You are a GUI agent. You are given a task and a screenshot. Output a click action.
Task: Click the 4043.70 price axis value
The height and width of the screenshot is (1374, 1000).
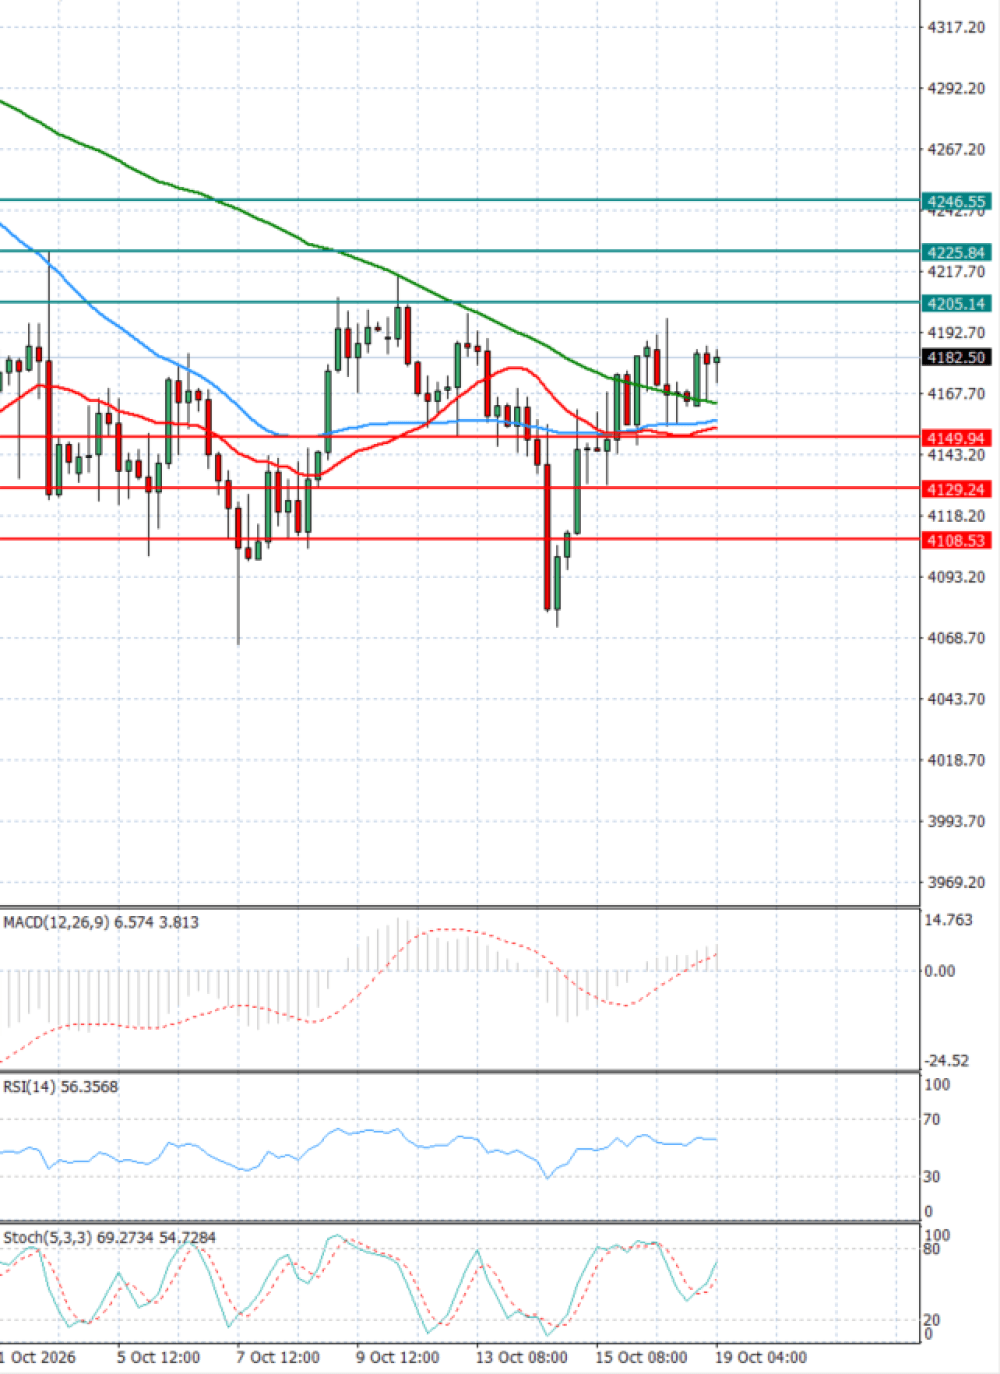[956, 699]
